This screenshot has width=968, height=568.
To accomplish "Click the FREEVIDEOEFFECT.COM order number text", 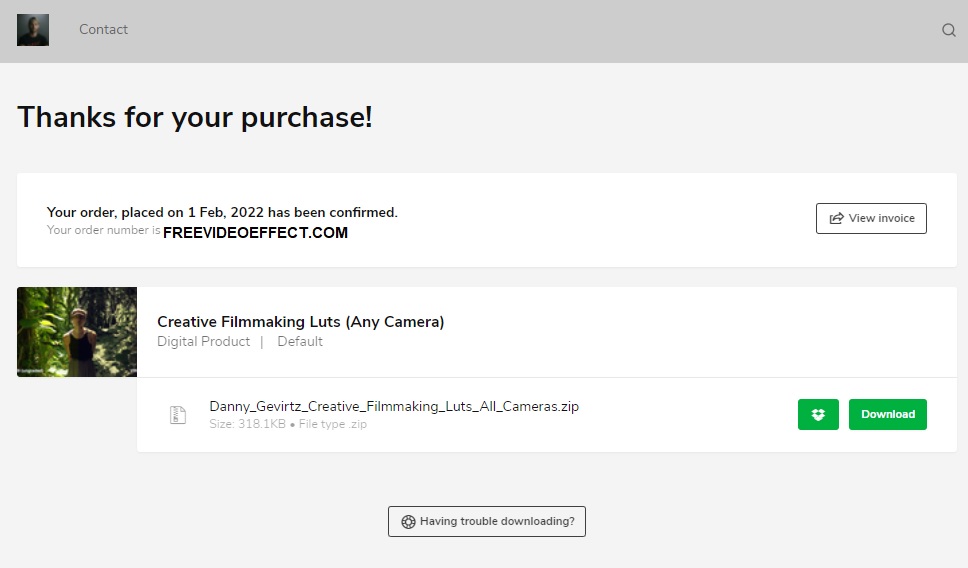I will 255,233.
